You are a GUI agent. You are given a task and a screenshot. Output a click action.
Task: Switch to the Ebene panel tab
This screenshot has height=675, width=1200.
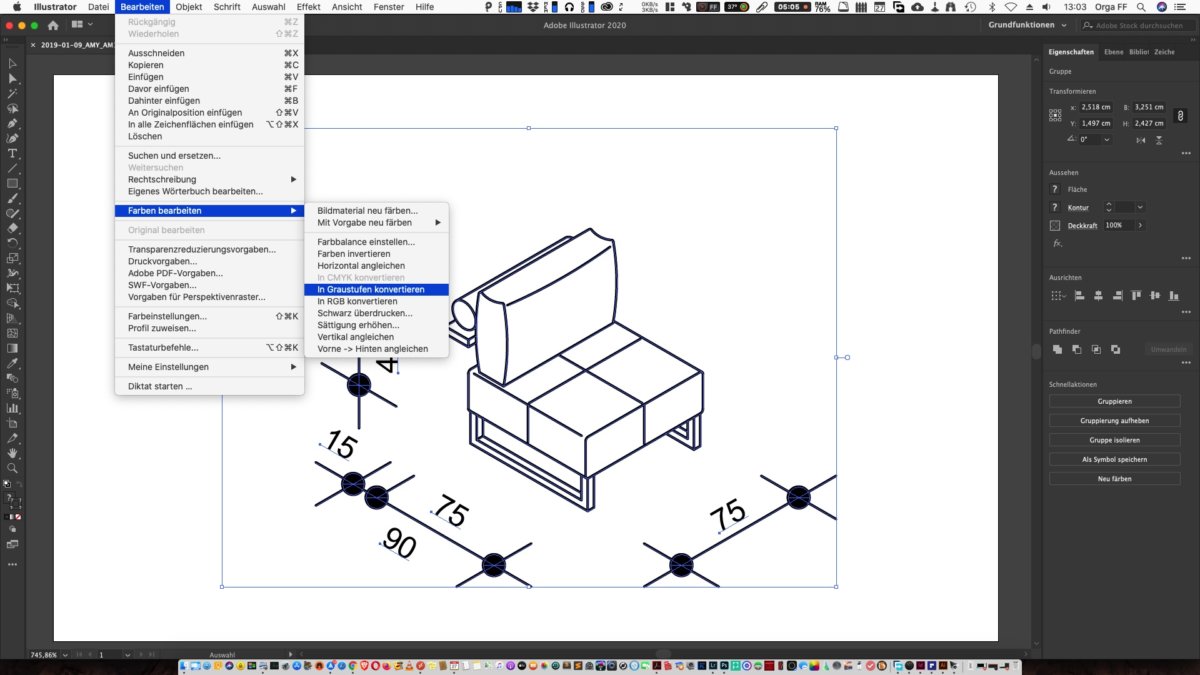1113,52
